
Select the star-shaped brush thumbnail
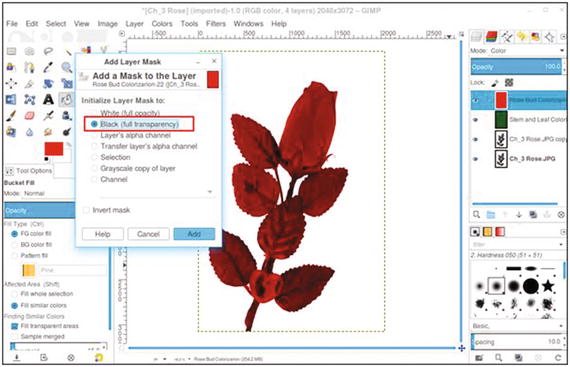[548, 286]
